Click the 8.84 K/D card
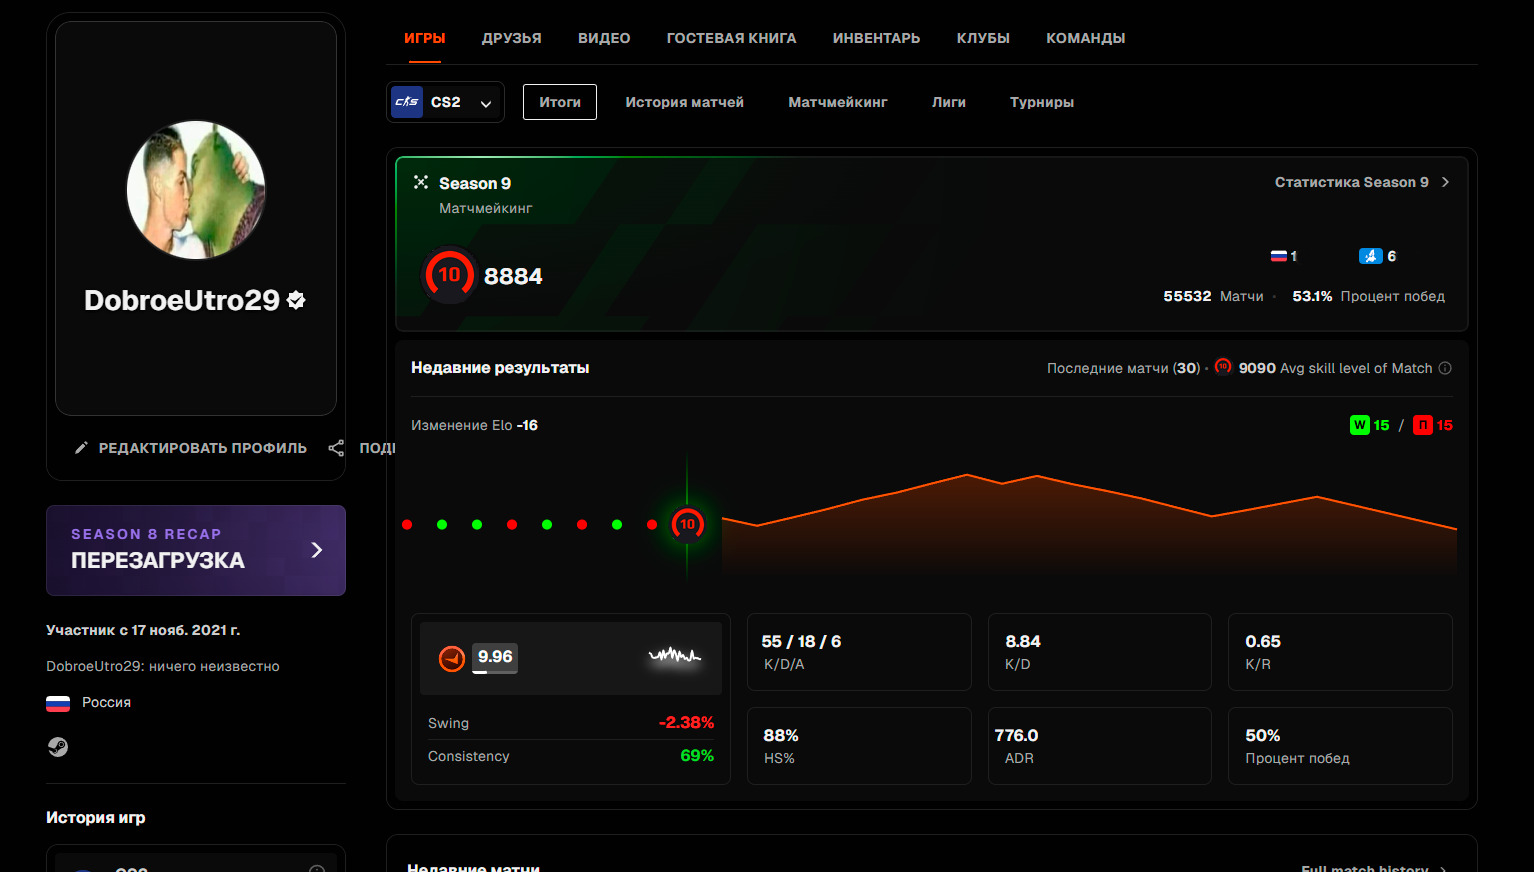Screen dimensions: 1534x872 point(1100,652)
